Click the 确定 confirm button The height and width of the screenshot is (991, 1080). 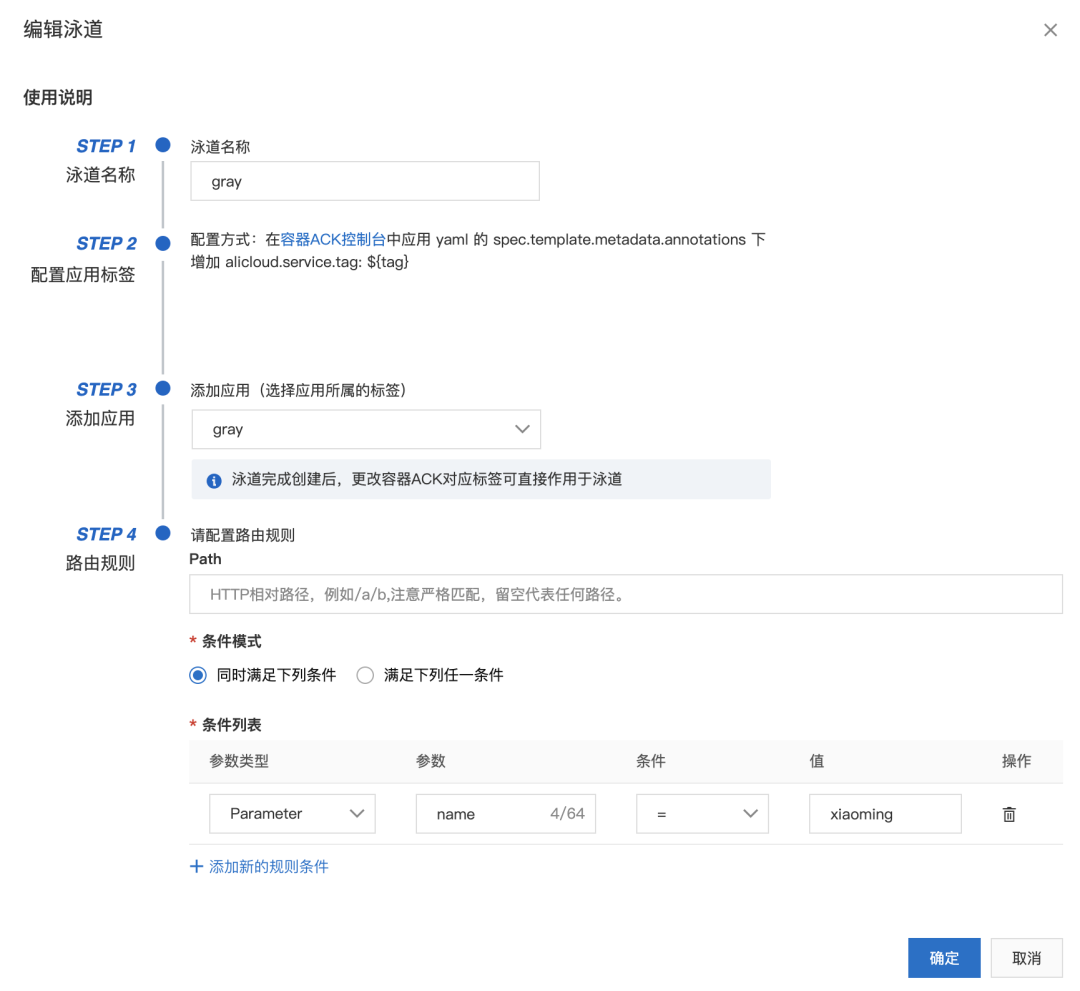[944, 957]
